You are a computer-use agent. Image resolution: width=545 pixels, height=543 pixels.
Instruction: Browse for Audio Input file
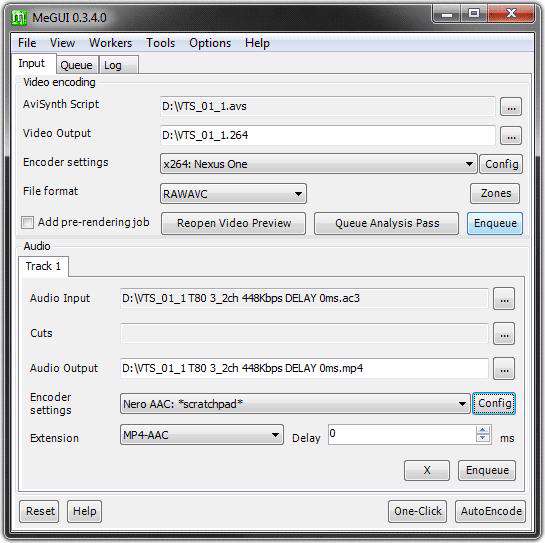[x=504, y=299]
